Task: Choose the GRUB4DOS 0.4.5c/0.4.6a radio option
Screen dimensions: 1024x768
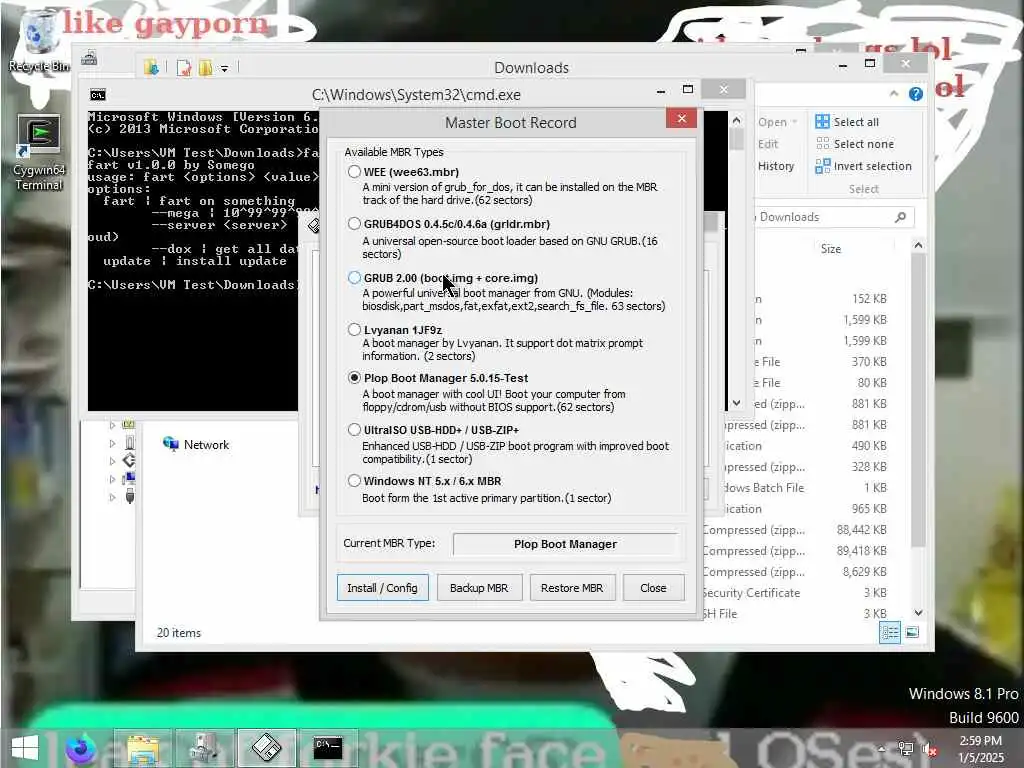Action: click(x=354, y=224)
